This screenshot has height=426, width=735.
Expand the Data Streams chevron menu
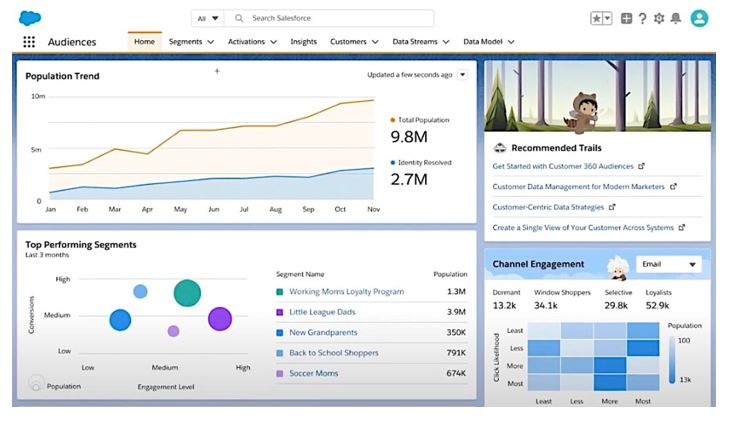click(x=446, y=42)
